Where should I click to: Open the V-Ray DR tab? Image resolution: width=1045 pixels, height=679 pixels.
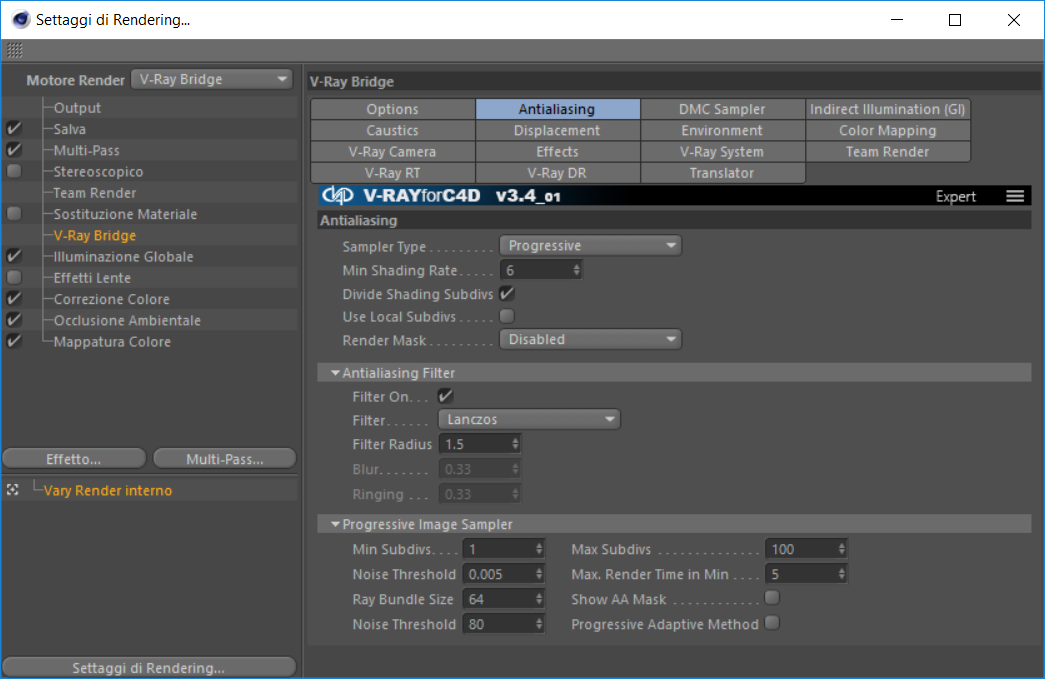[x=557, y=173]
